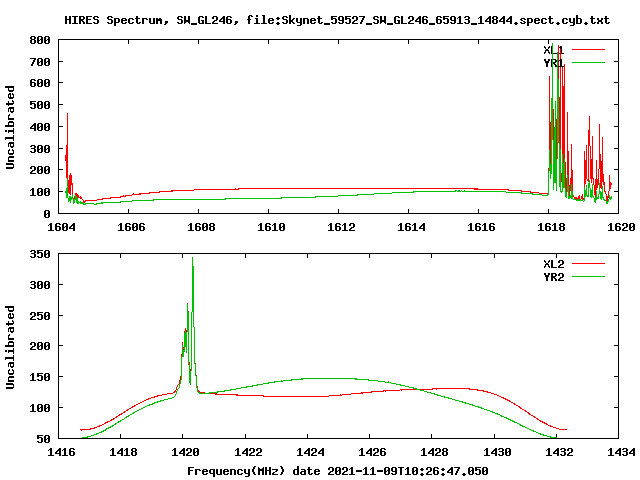Click the 1612 frequency tick label
This screenshot has width=640, height=480.
(x=341, y=227)
